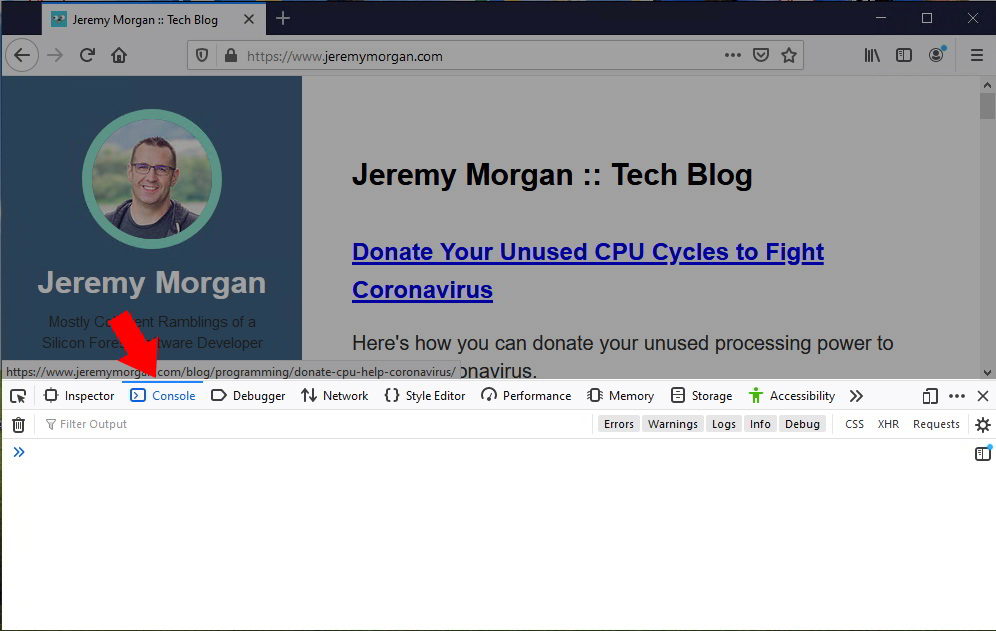
Task: Open the Firefox library icon
Action: click(871, 55)
